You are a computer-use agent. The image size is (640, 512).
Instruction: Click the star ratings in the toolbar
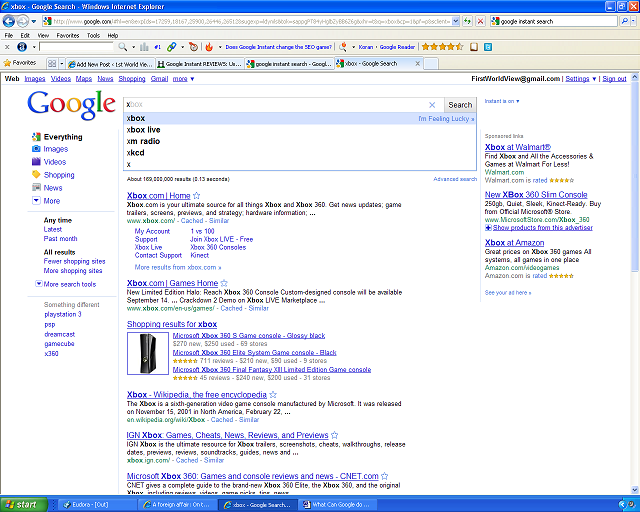point(442,47)
